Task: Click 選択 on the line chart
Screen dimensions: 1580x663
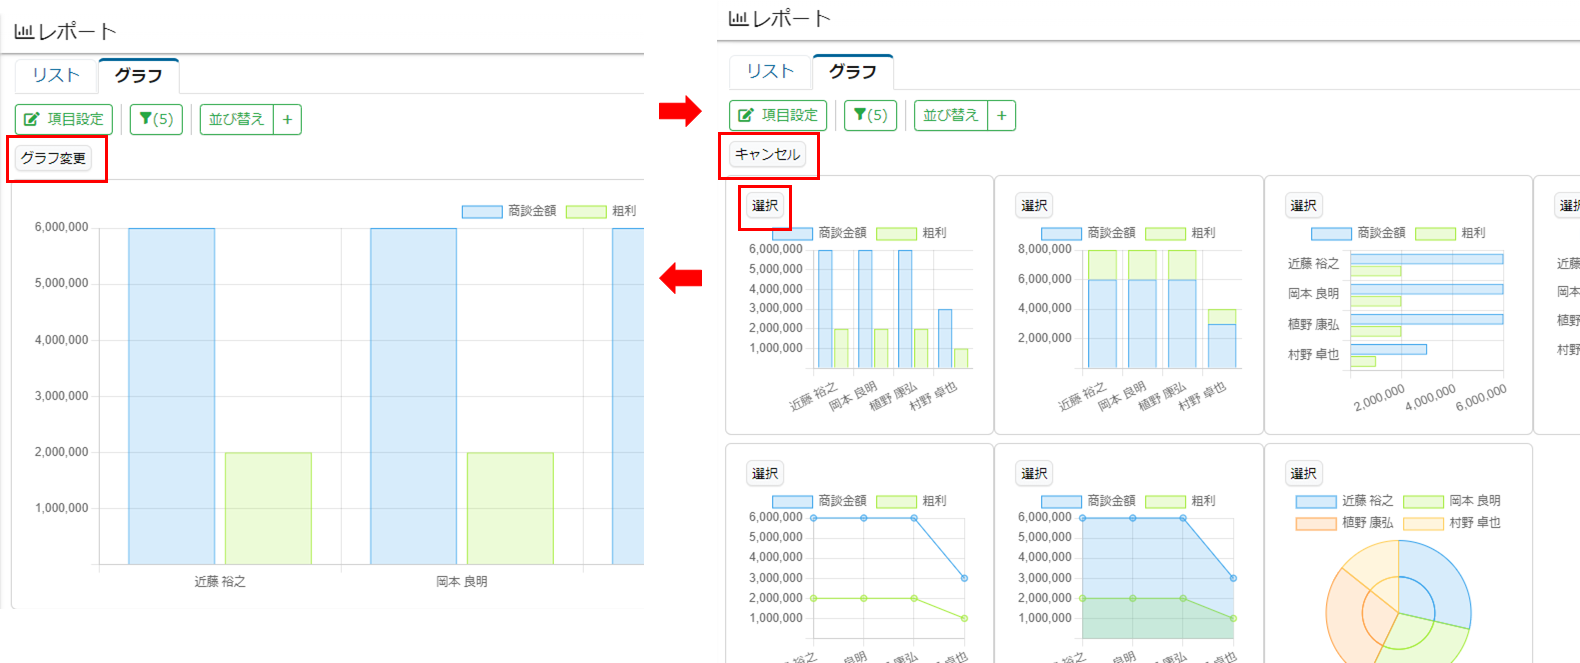Action: (x=765, y=473)
